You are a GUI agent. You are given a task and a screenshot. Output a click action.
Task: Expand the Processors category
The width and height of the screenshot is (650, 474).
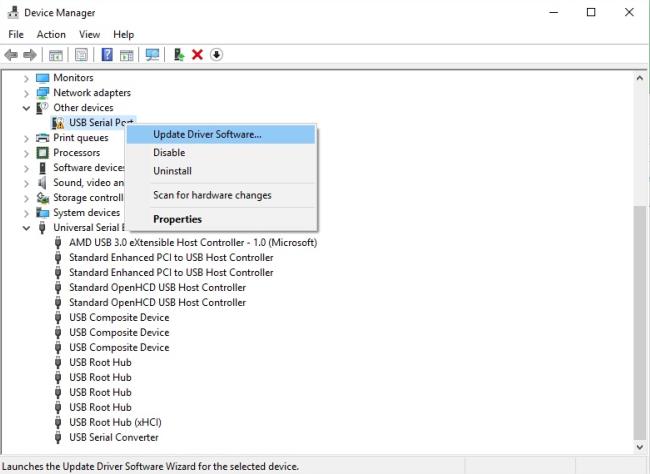[x=27, y=153]
